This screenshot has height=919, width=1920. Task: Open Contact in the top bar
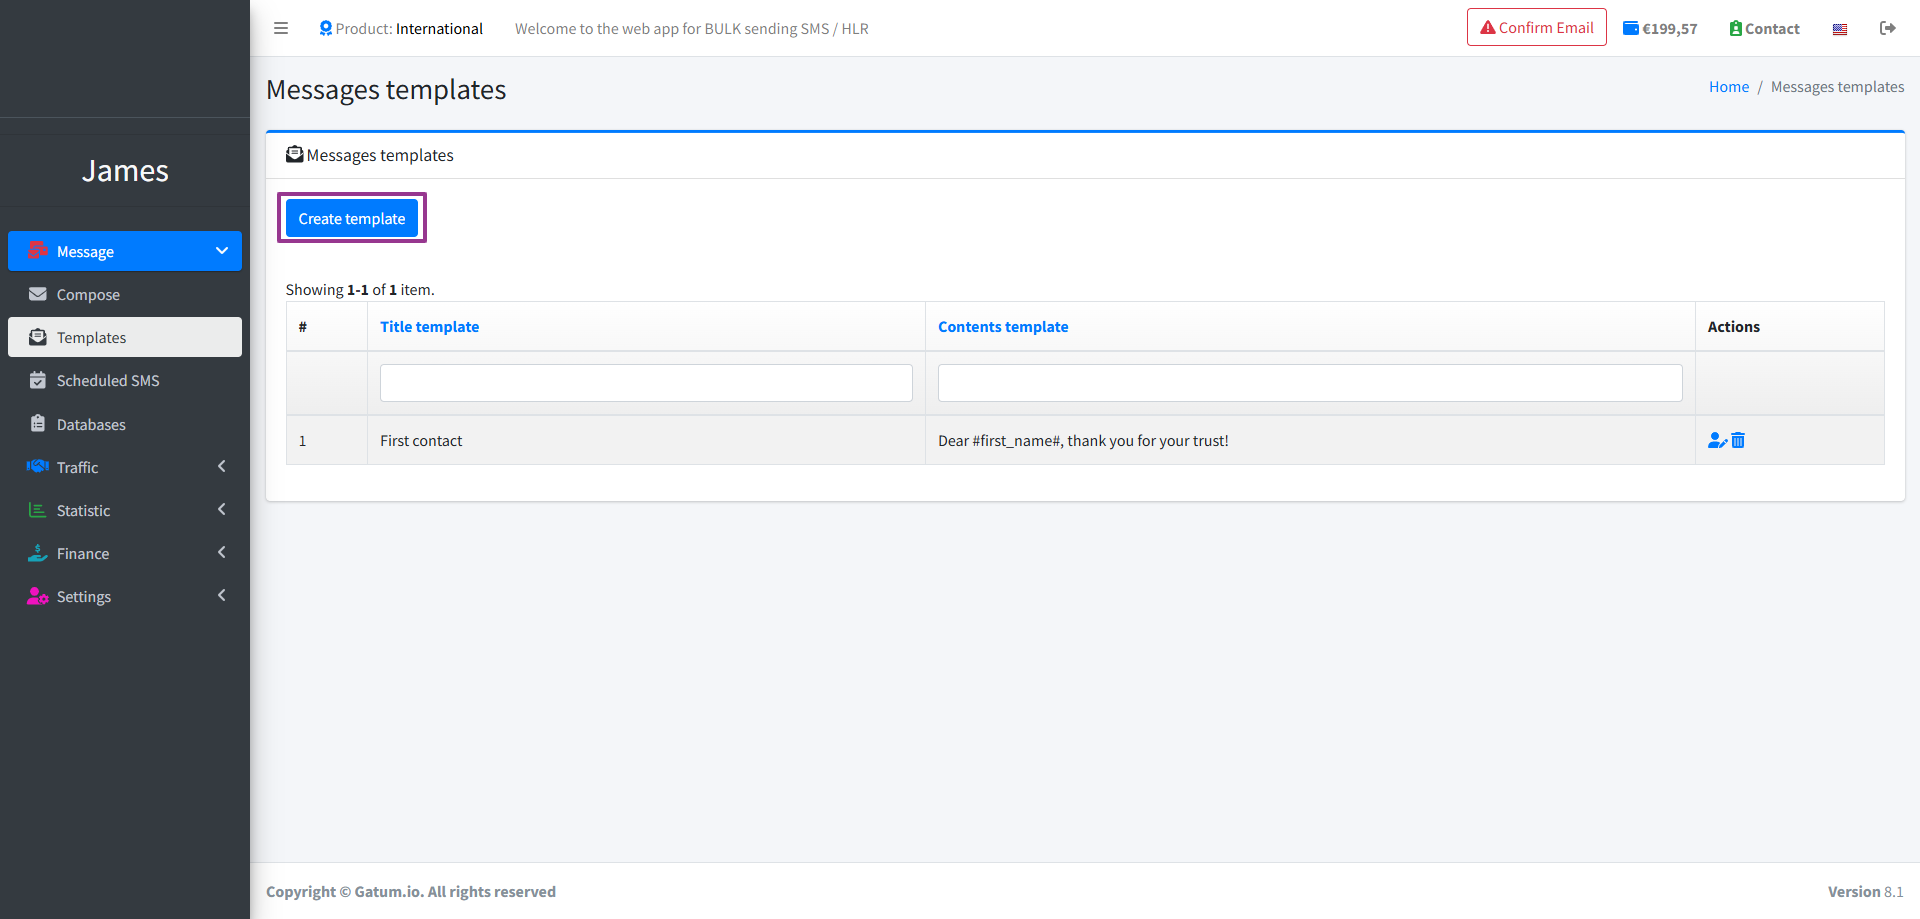[x=1764, y=28]
